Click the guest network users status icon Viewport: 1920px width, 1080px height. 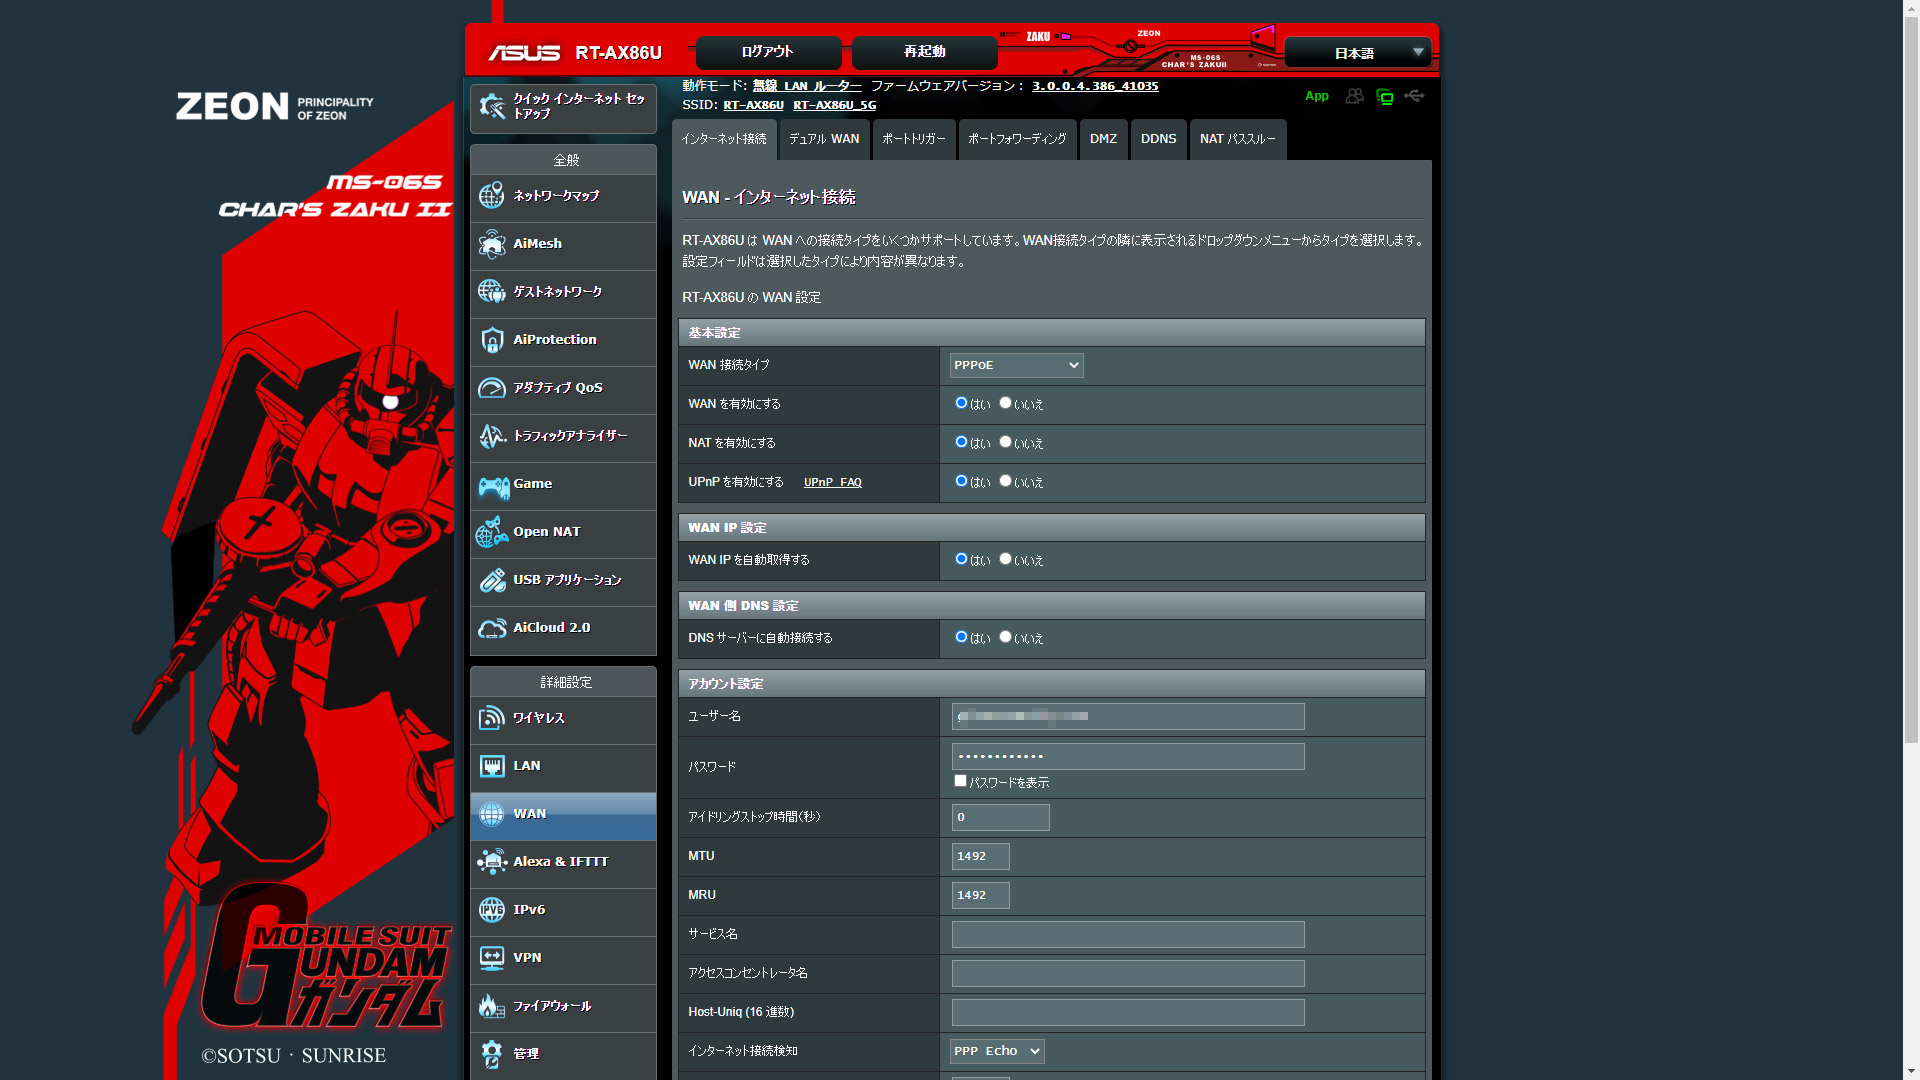click(x=1354, y=96)
